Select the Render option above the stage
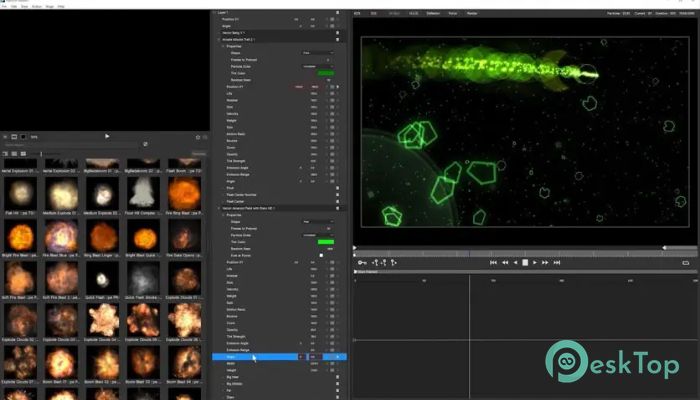The image size is (700, 400). coord(472,13)
